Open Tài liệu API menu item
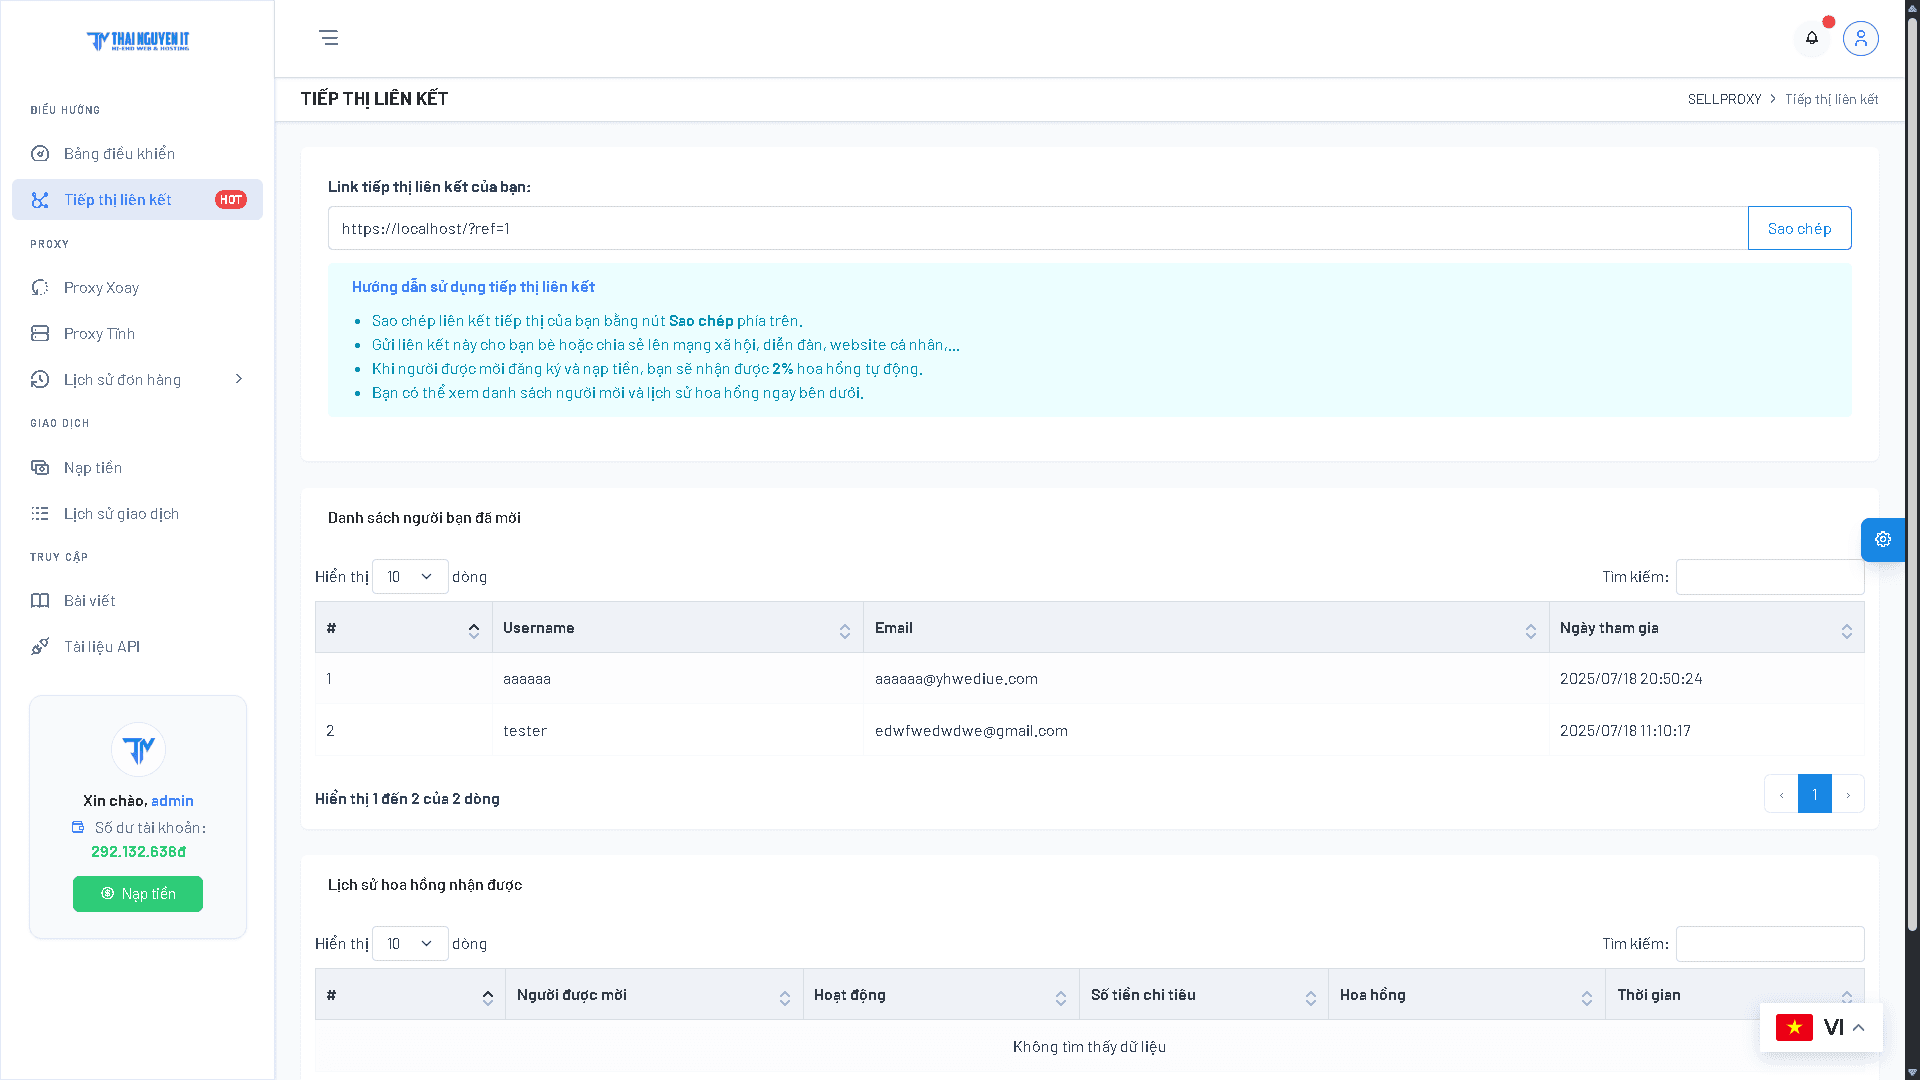This screenshot has height=1080, width=1920. point(137,646)
